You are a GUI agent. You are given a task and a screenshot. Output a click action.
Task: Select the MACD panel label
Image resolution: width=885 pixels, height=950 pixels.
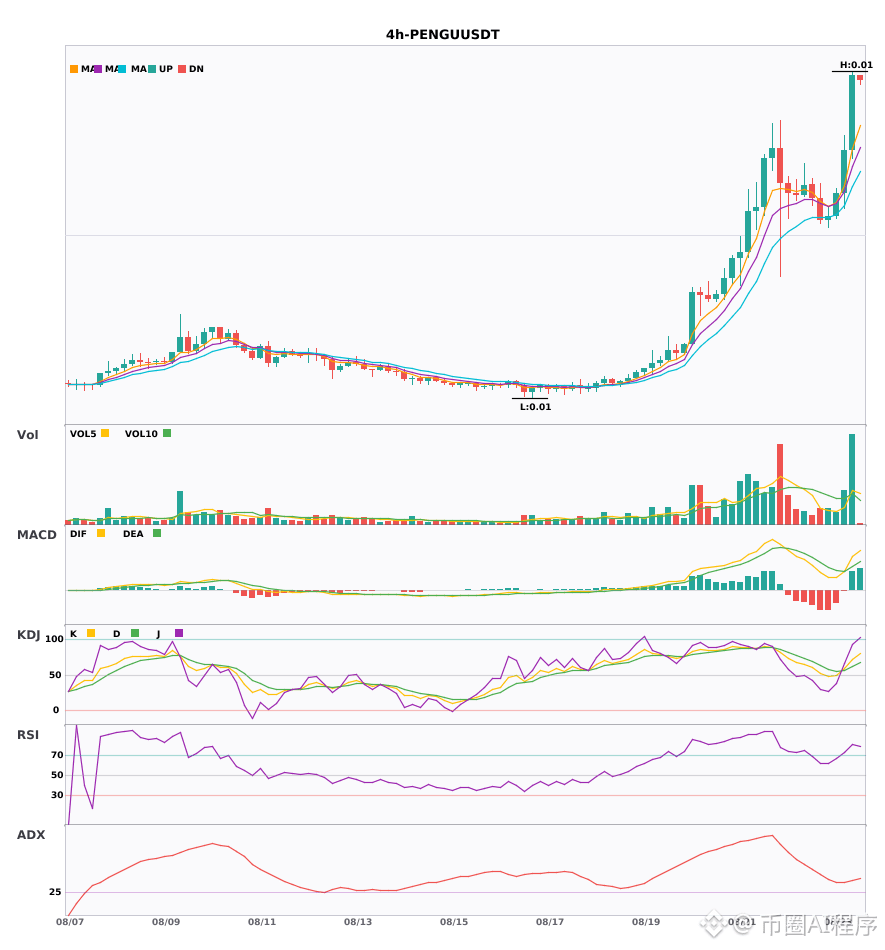click(x=36, y=535)
